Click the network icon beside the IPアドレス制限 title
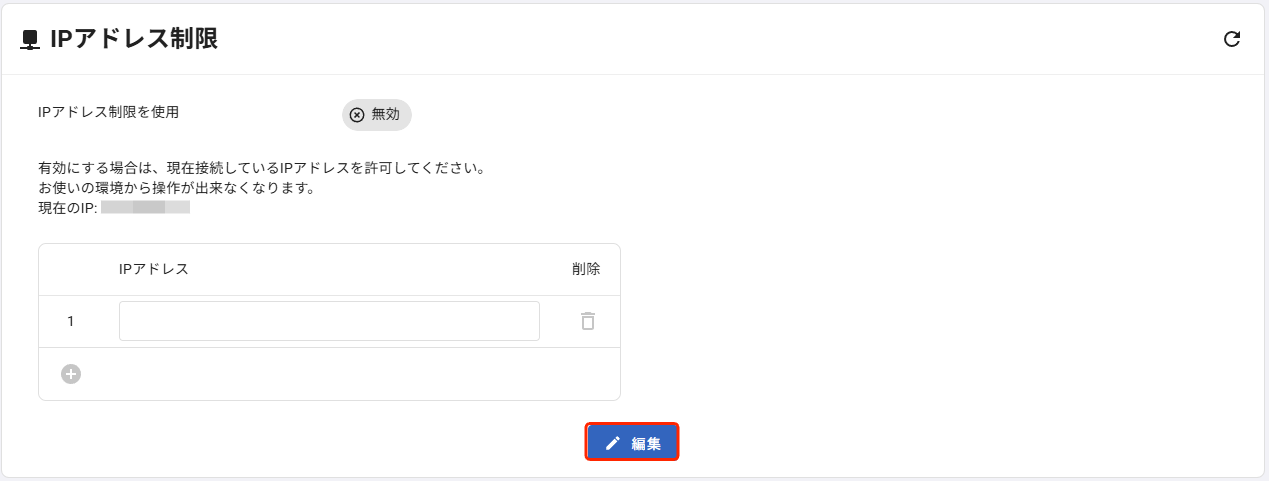This screenshot has height=481, width=1269. [x=31, y=40]
